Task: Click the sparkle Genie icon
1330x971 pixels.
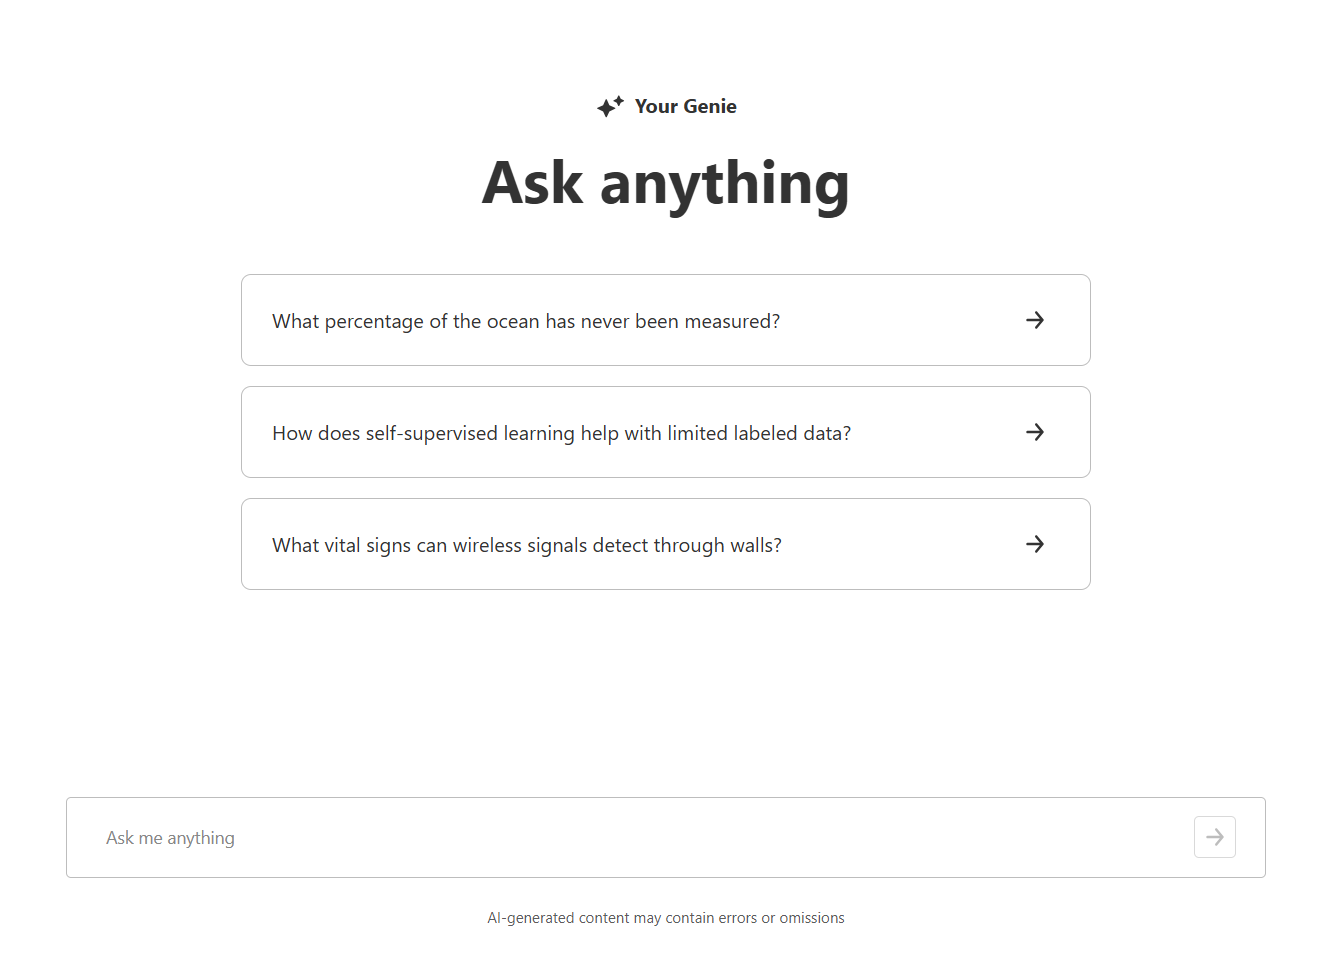Action: (x=610, y=106)
